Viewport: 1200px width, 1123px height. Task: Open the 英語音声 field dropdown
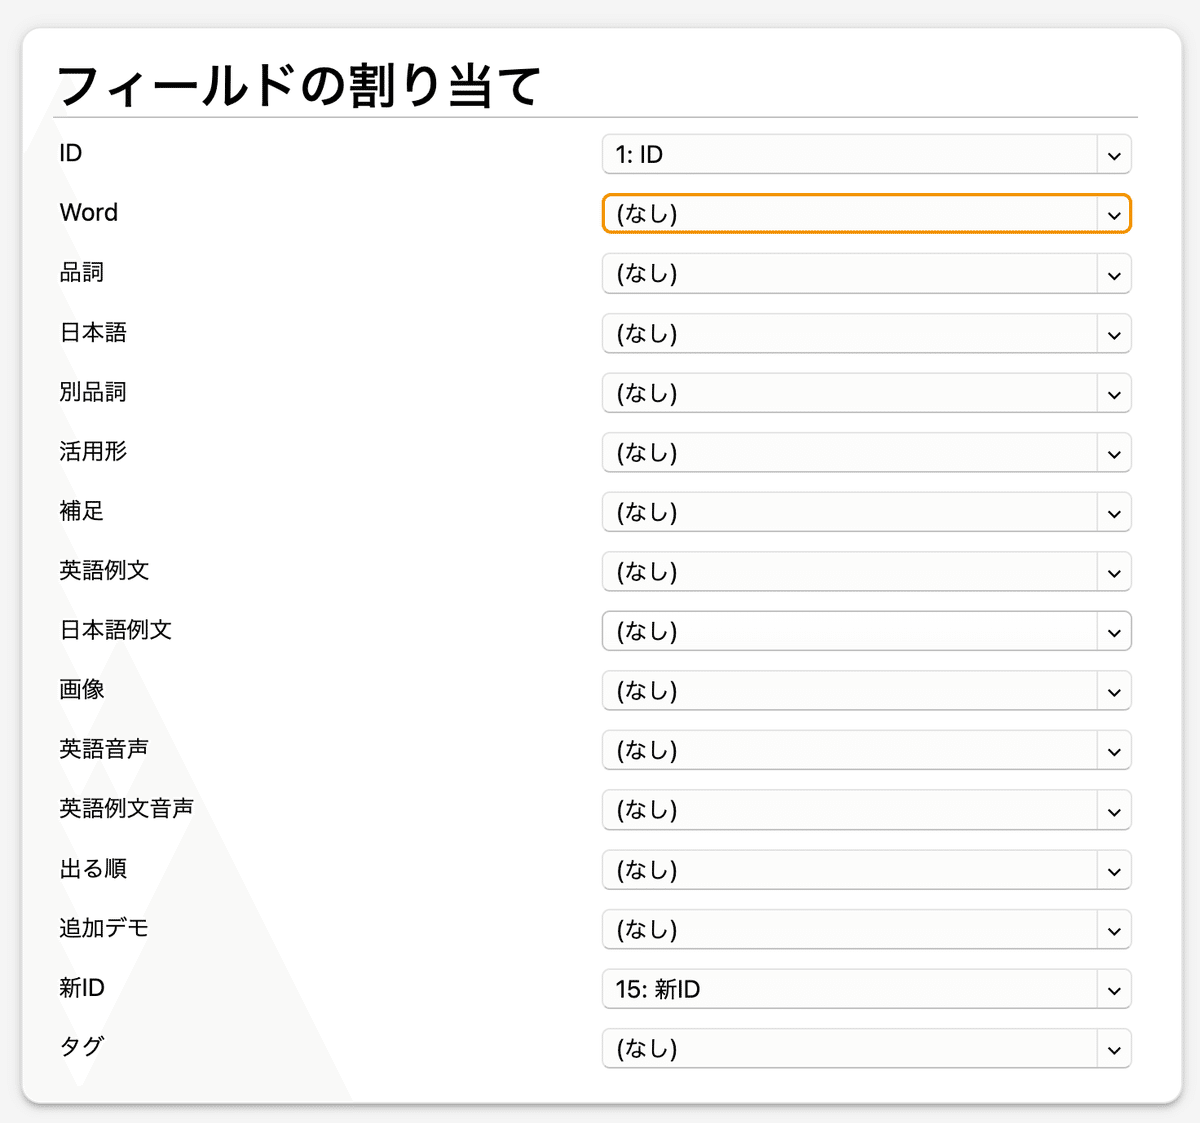(x=866, y=750)
